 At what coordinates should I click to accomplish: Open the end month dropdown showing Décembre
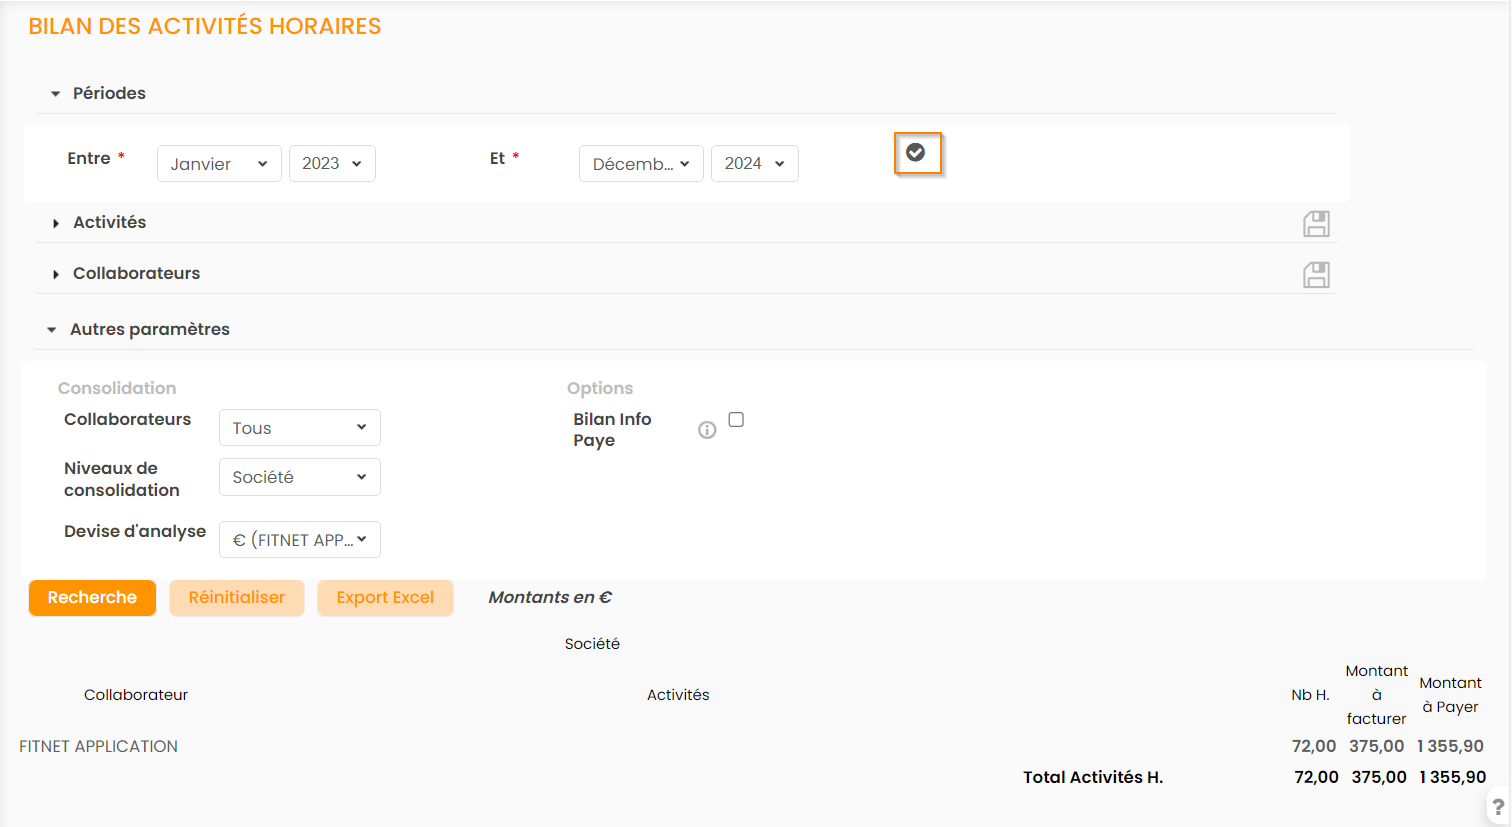[641, 164]
